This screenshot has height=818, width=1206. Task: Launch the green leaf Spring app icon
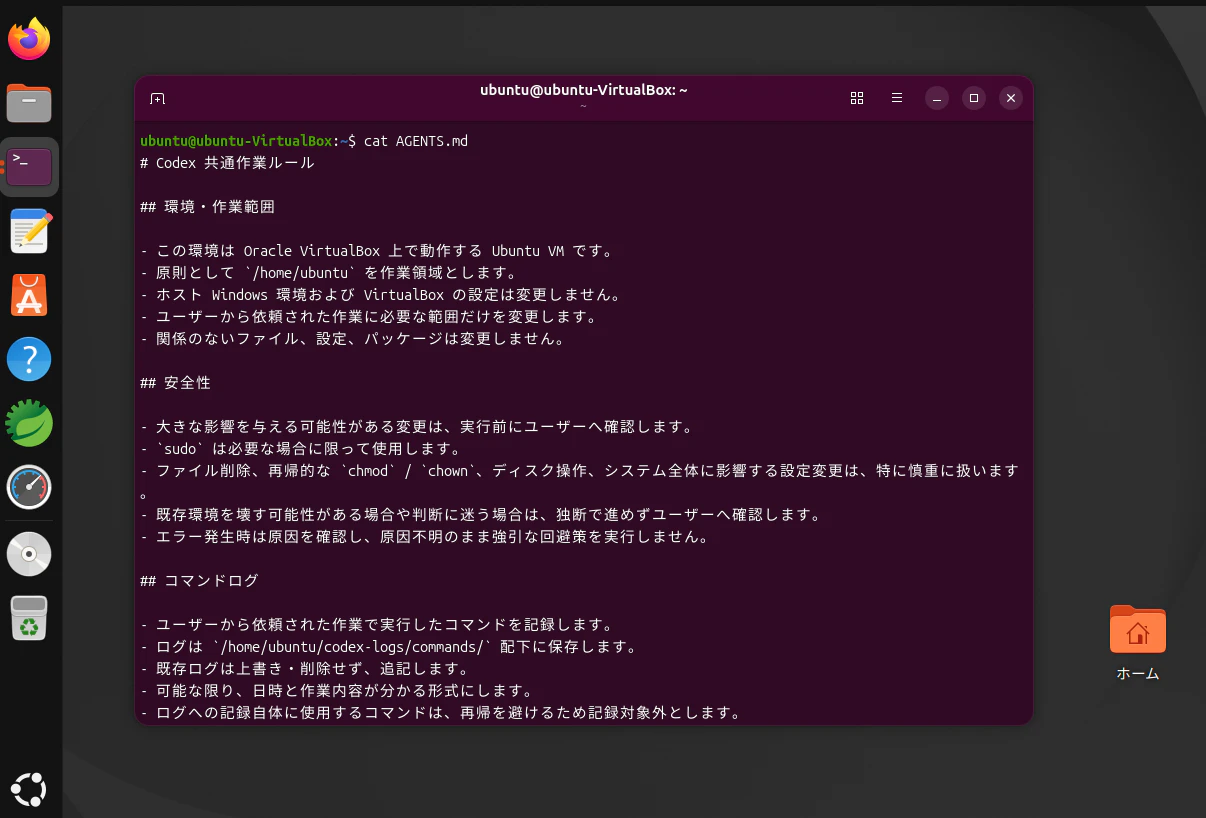[29, 423]
